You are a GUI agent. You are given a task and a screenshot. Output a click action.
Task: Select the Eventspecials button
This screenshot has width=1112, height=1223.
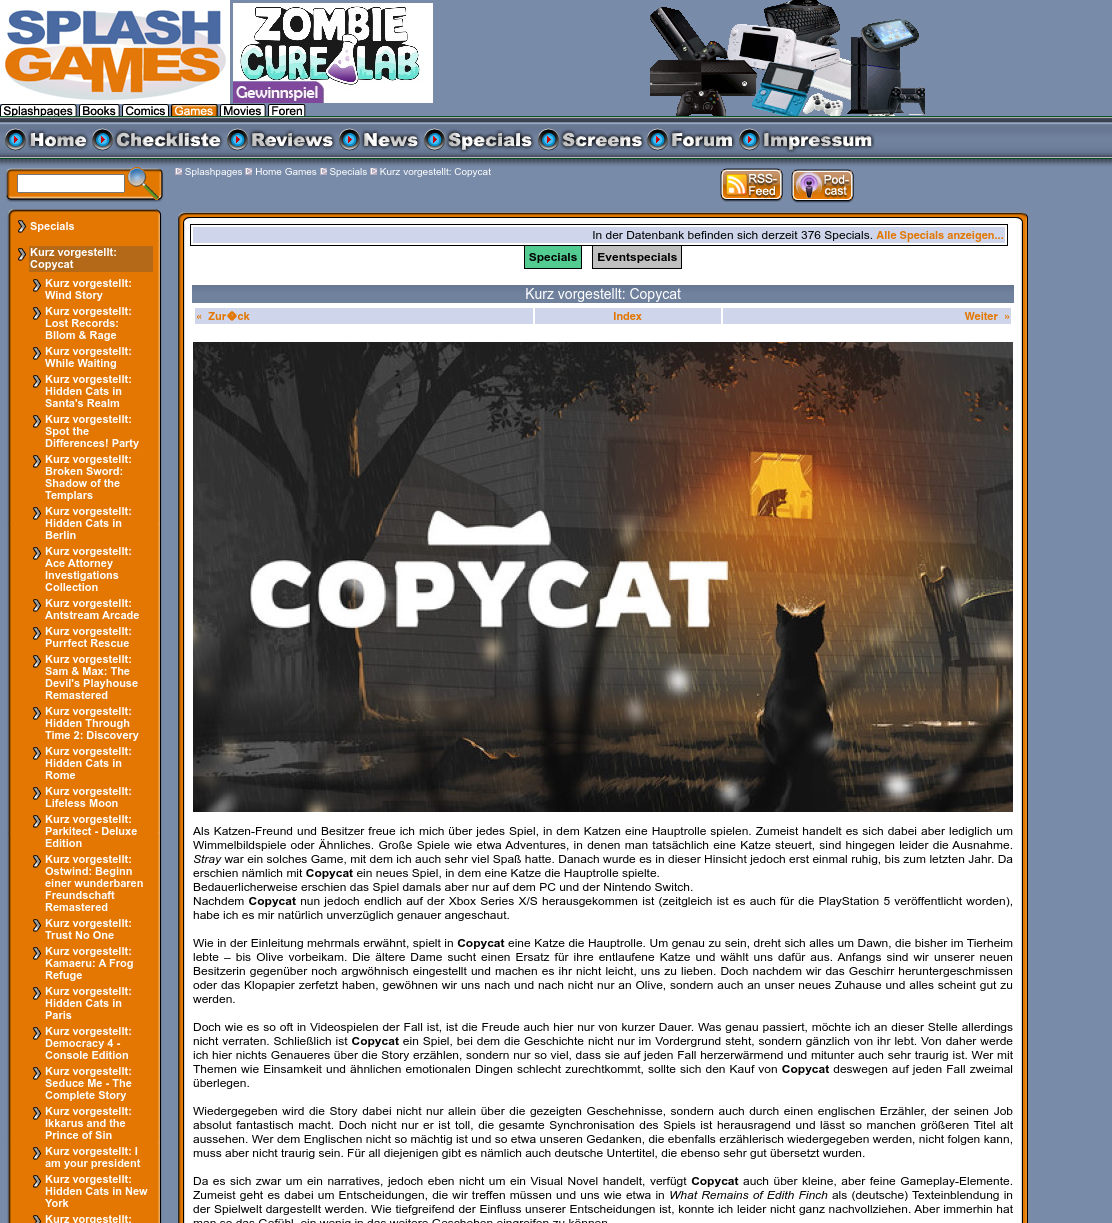[x=637, y=257]
